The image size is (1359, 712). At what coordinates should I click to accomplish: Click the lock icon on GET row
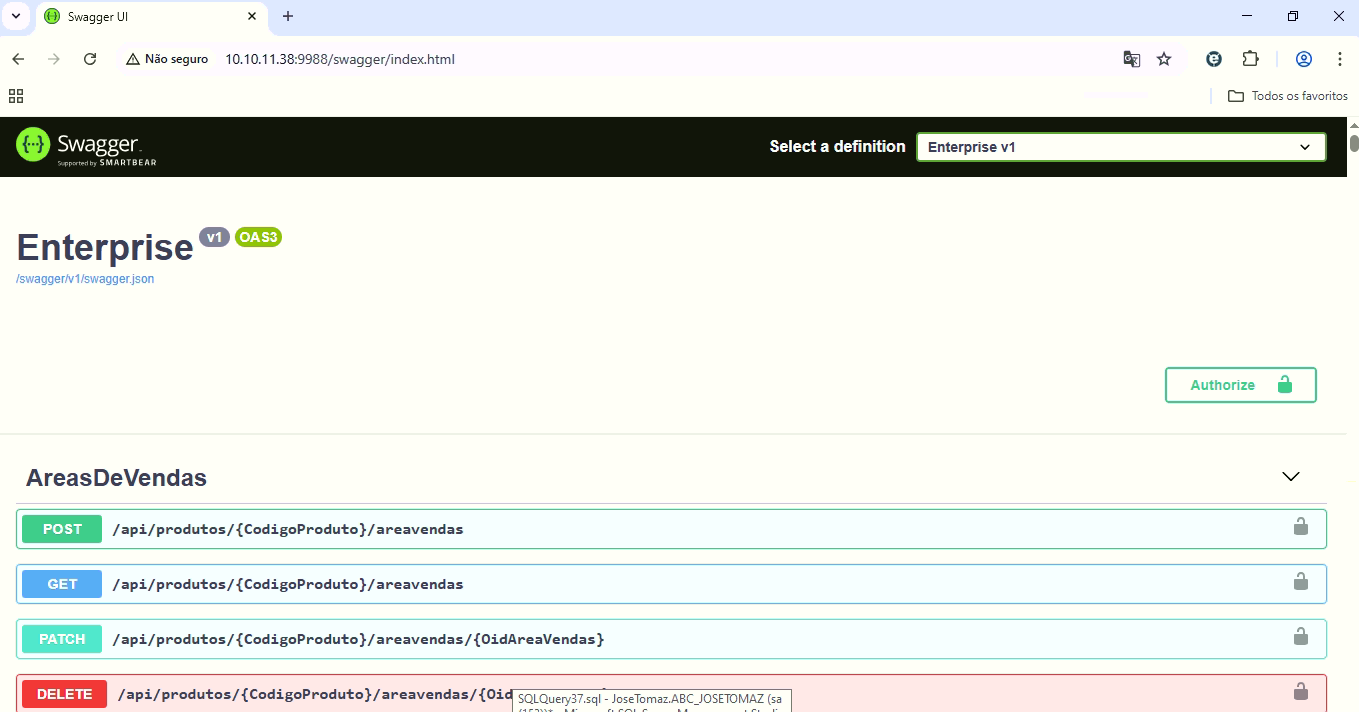click(x=1301, y=581)
